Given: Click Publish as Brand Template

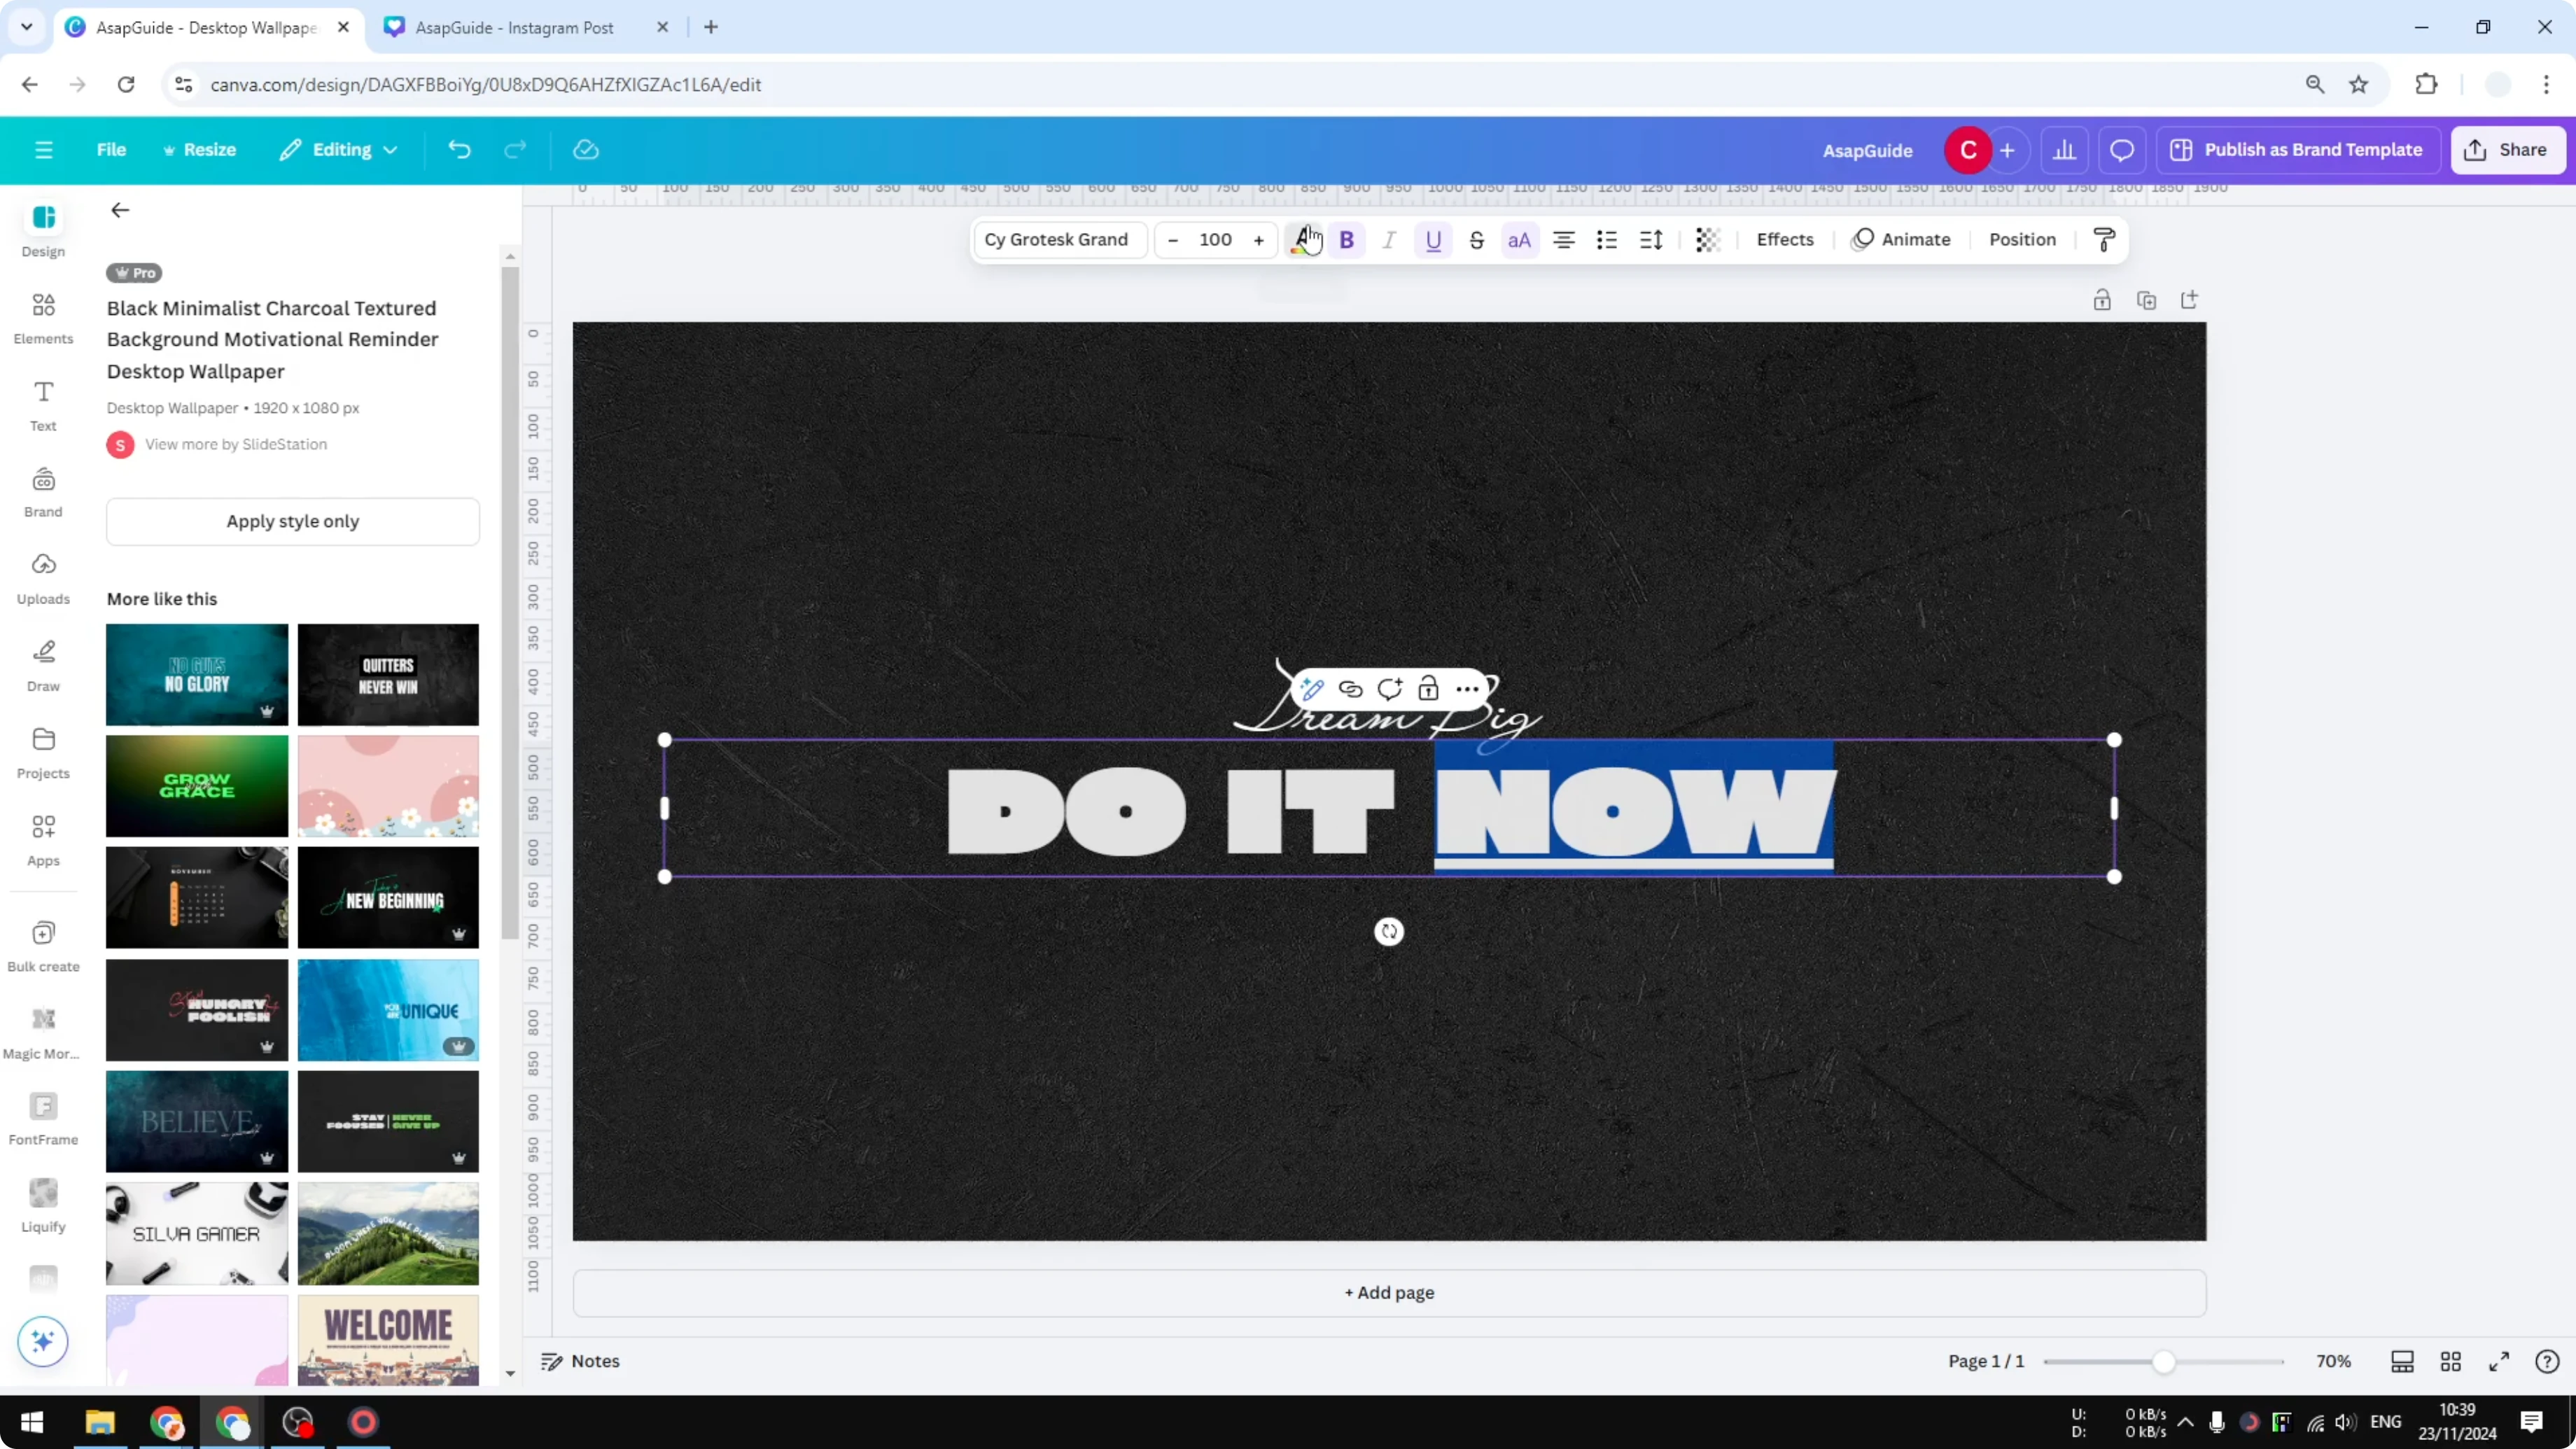Looking at the screenshot, I should click(x=2297, y=149).
